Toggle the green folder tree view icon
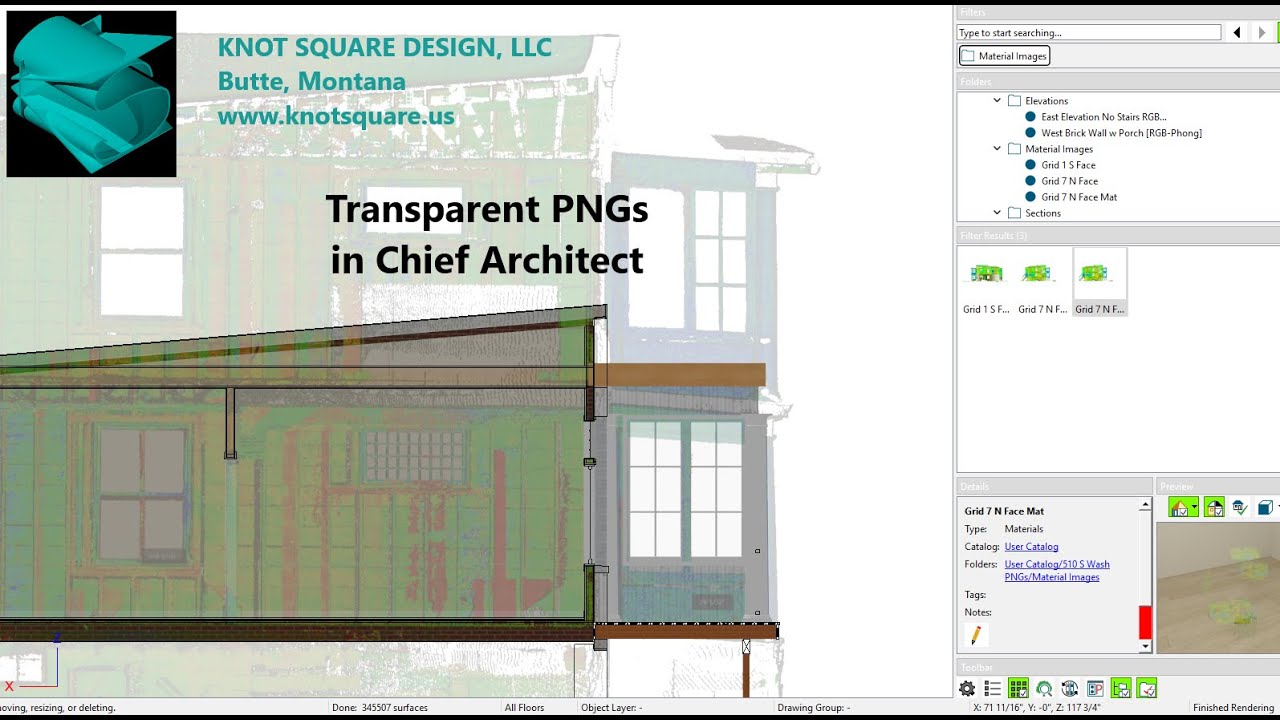This screenshot has width=1280, height=720. [x=1121, y=688]
